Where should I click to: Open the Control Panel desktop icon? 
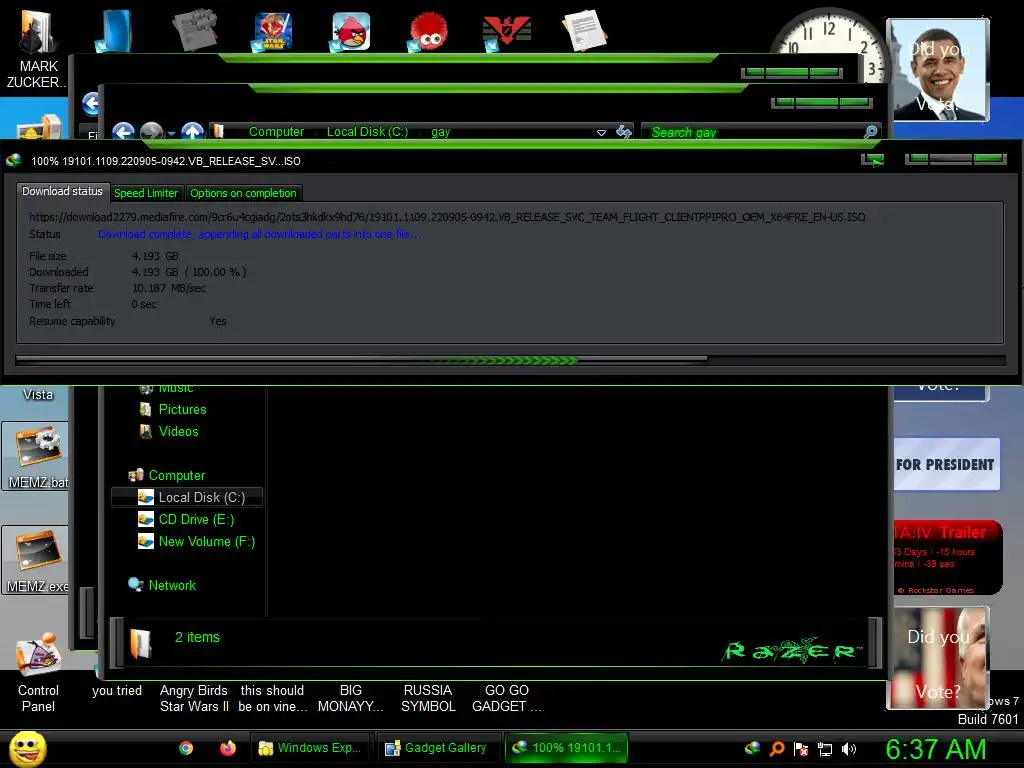pos(37,673)
